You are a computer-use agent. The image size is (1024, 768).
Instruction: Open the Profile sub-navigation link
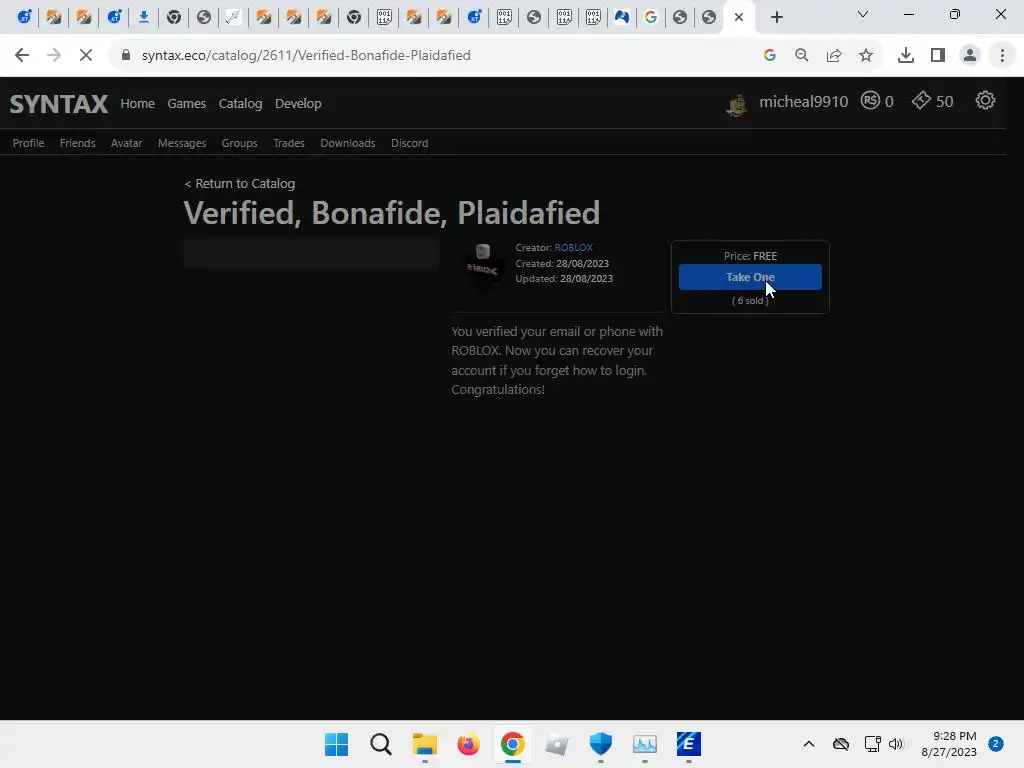tap(29, 143)
